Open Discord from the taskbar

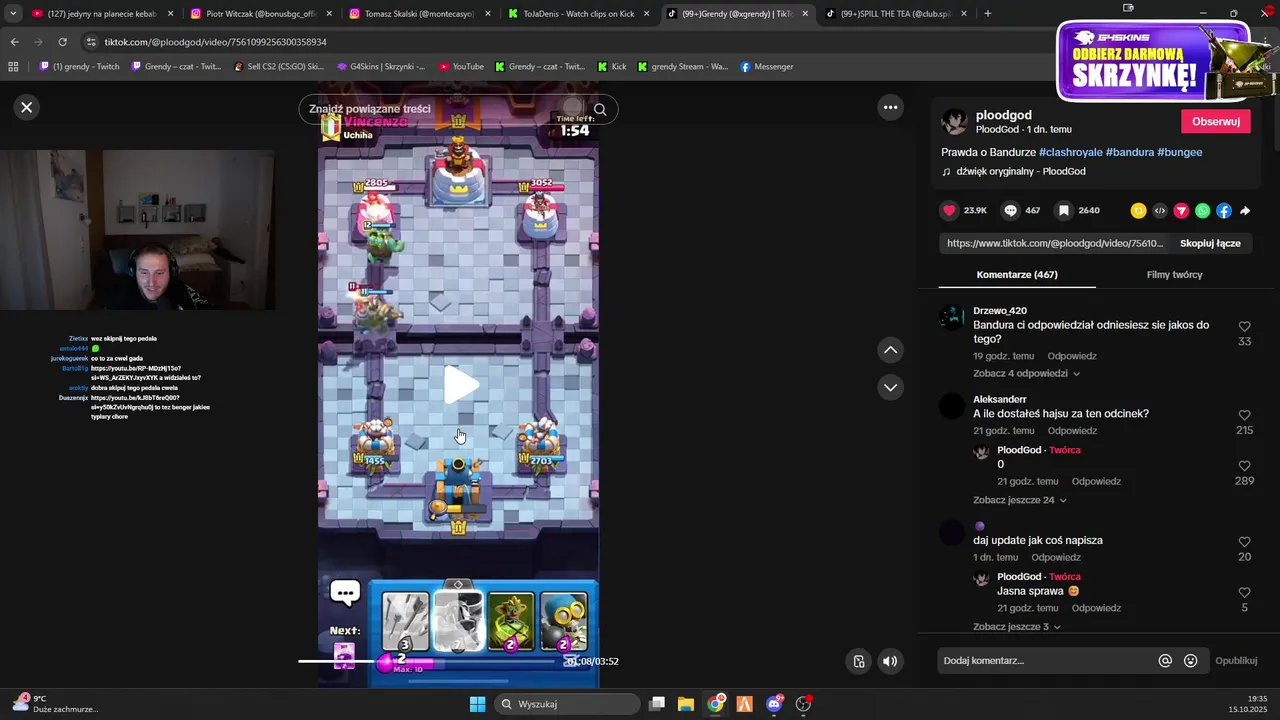coord(774,704)
